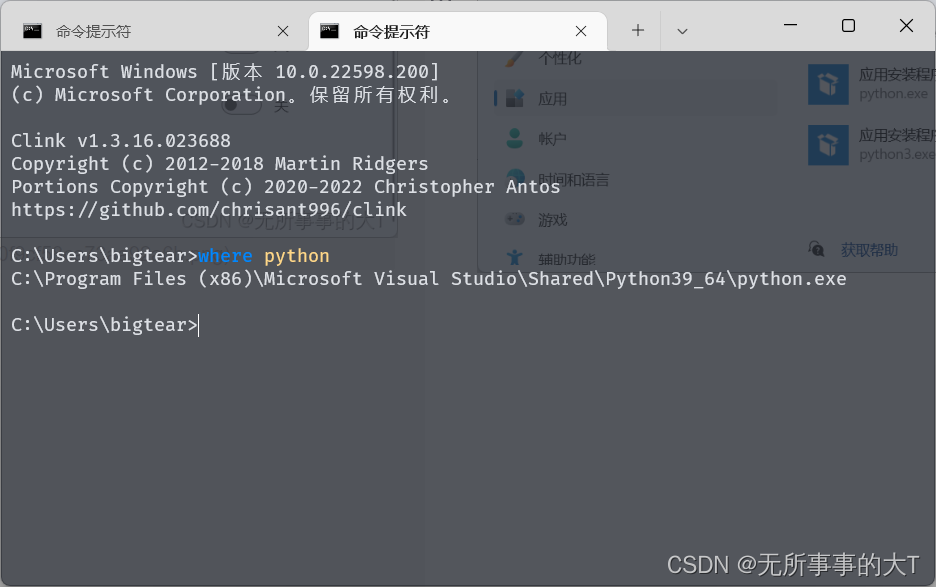Click the 游戏 controller icon in Settings

tap(515, 219)
